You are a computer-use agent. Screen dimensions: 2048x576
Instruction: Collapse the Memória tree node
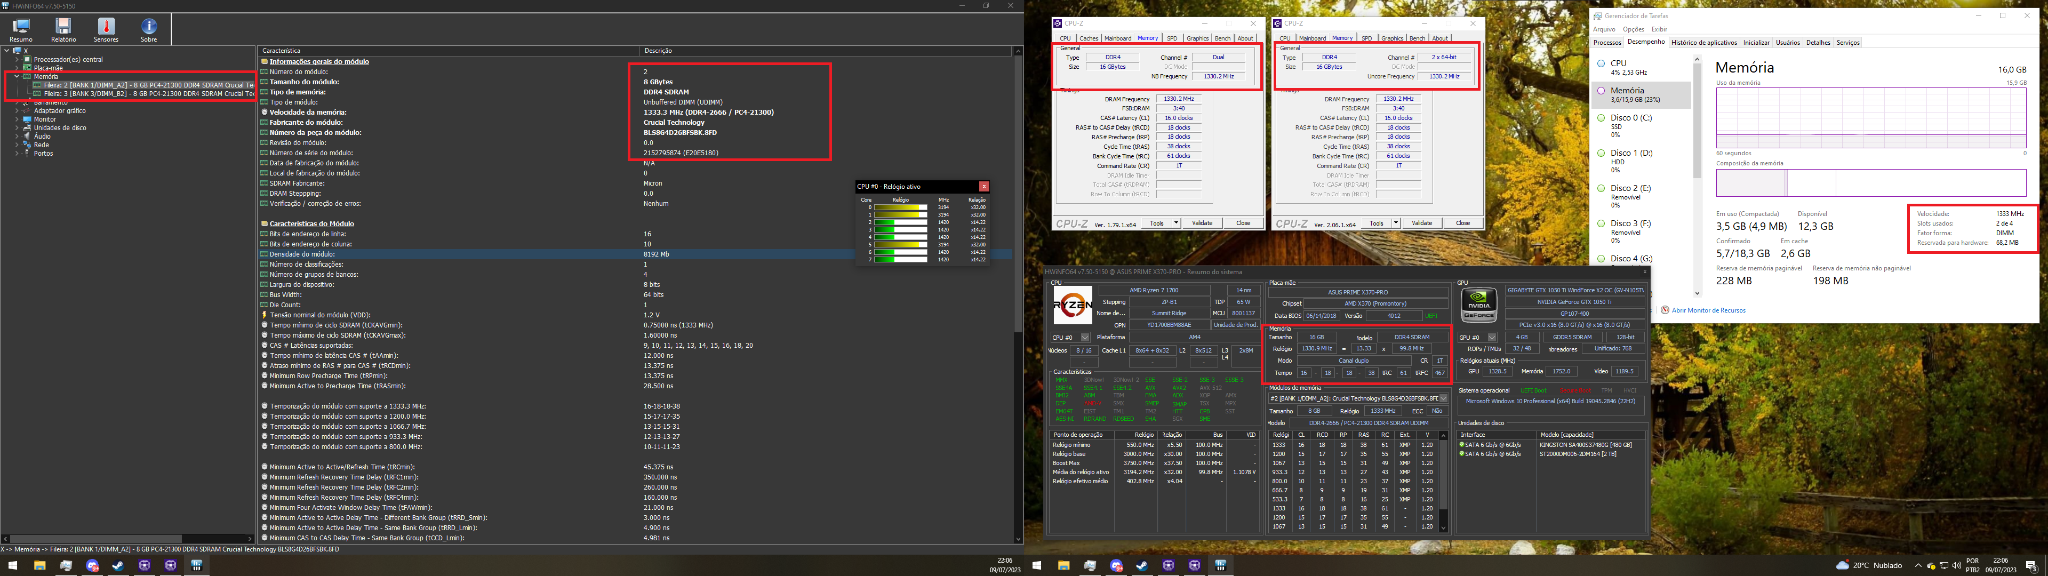point(18,76)
